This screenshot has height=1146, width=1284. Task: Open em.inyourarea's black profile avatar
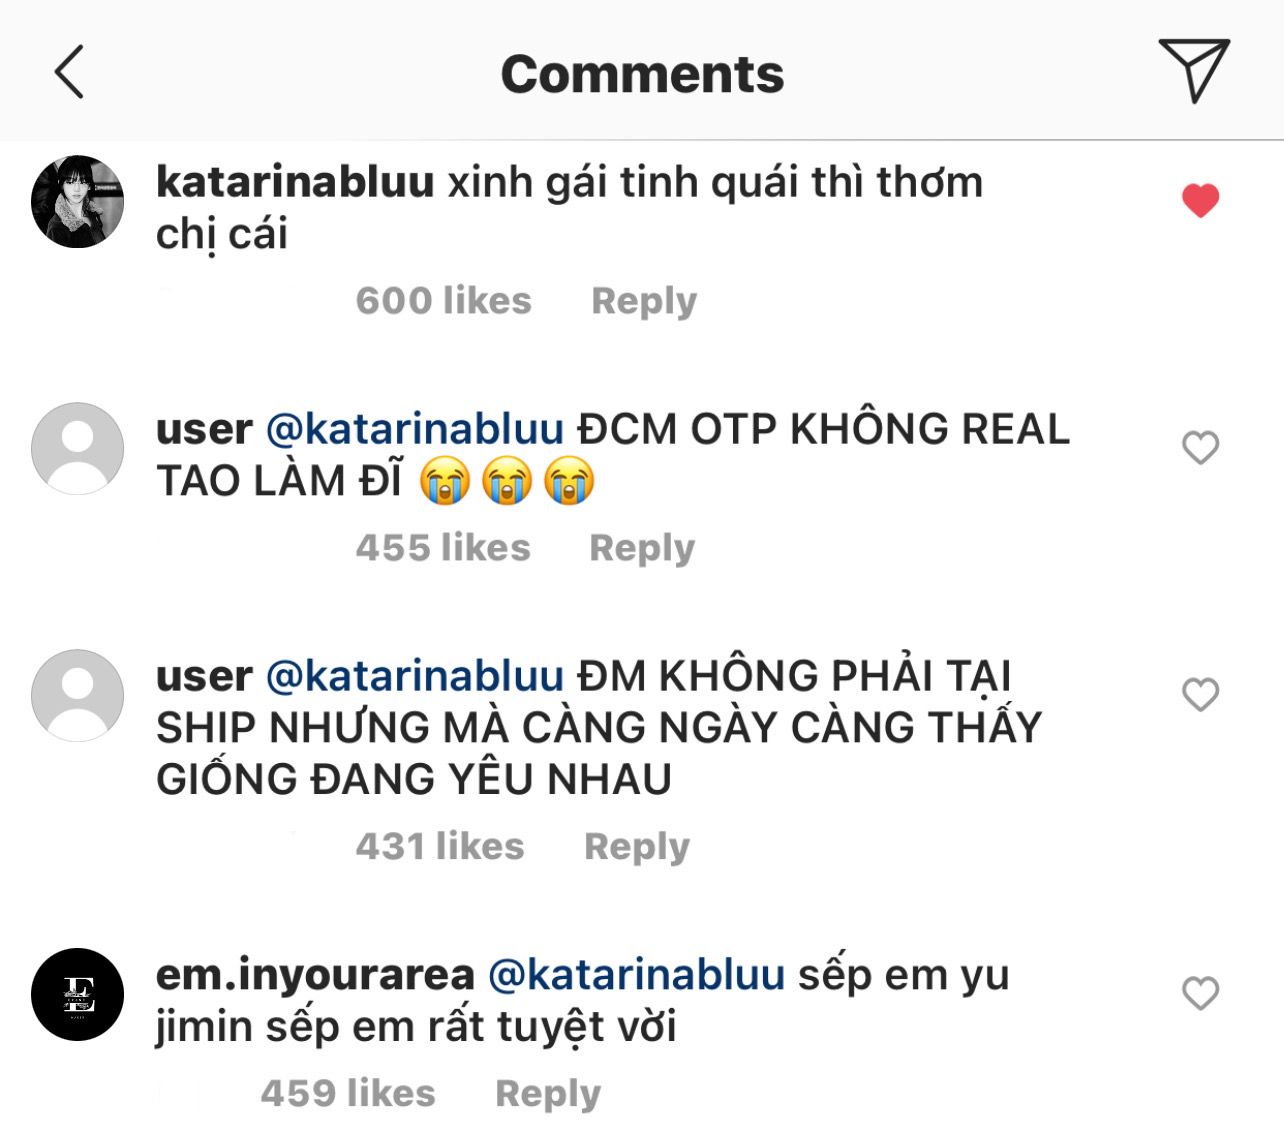[x=78, y=995]
